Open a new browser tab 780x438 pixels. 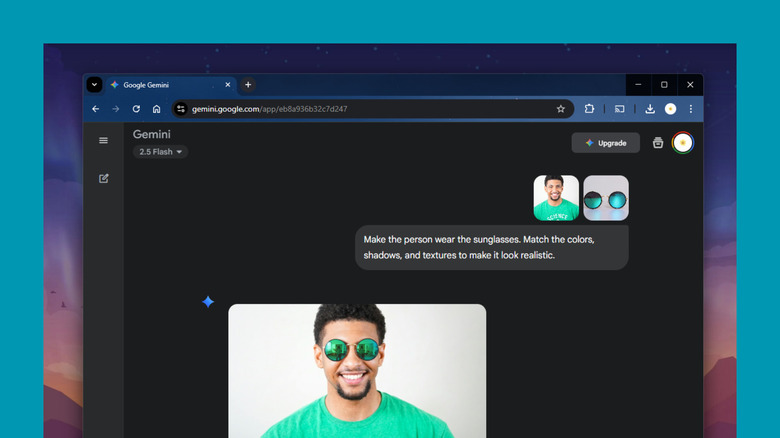click(x=248, y=85)
